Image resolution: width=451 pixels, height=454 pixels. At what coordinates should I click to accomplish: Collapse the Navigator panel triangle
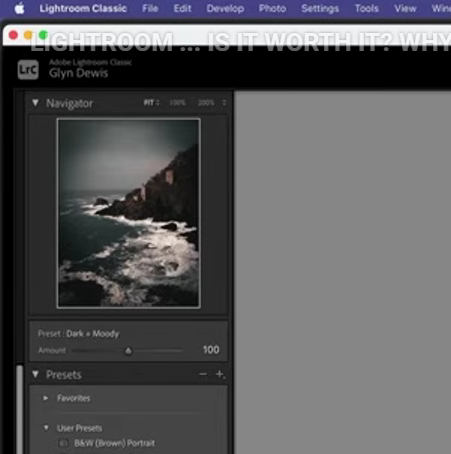35,103
